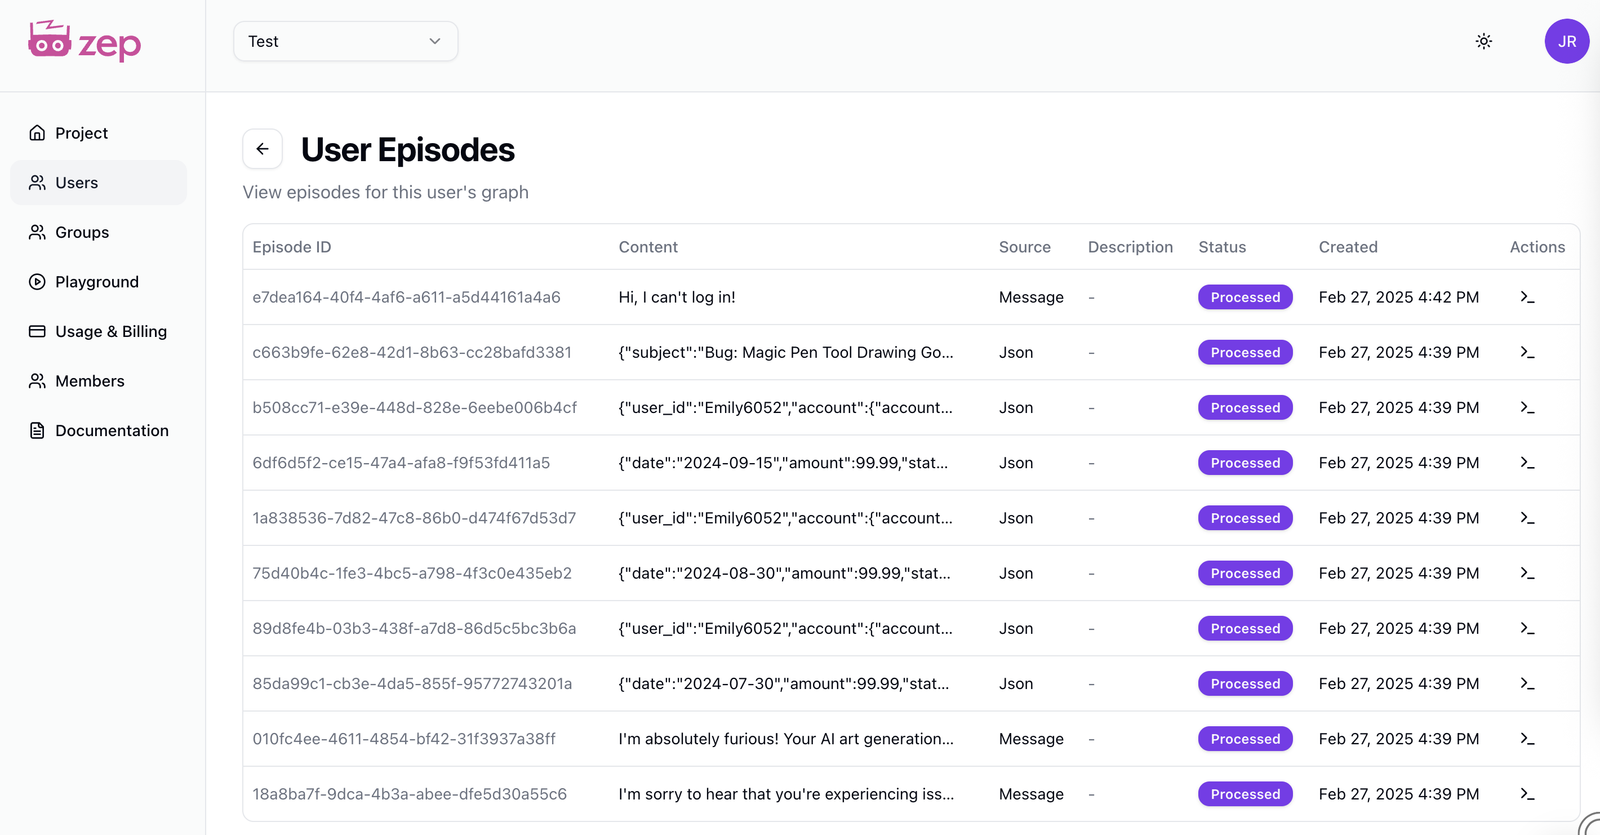Click the Processed badge on the first row
Screen dimensions: 1600x835
[1245, 297]
